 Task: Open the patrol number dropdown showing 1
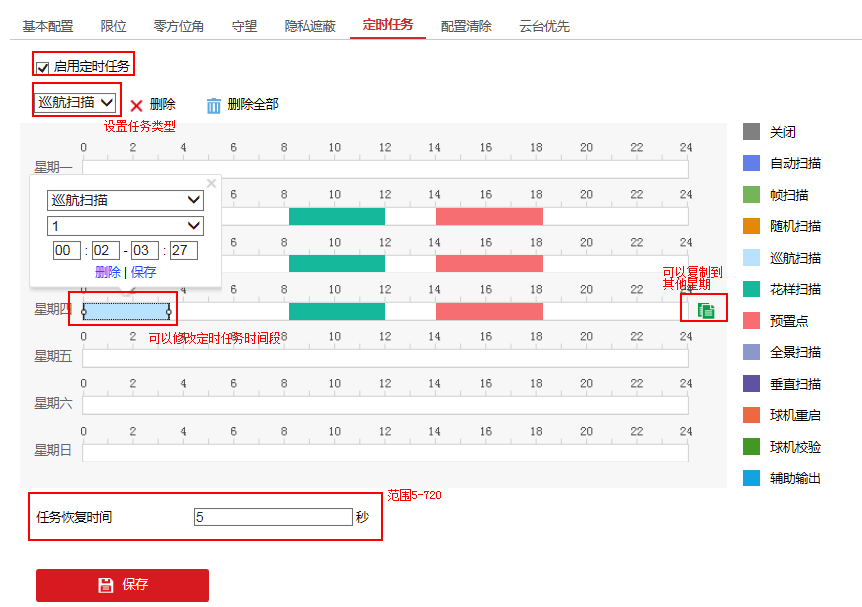point(125,226)
